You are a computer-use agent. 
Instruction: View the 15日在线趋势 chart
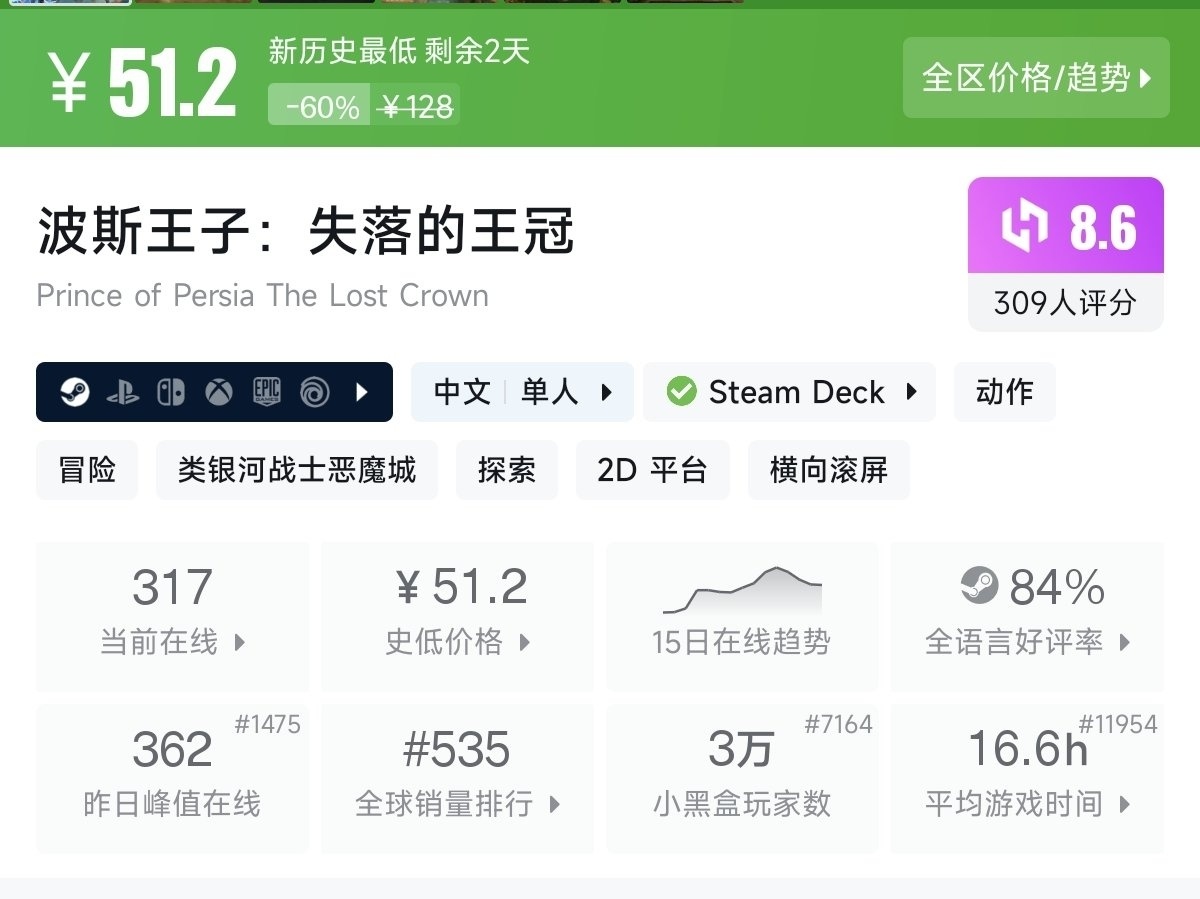click(742, 616)
